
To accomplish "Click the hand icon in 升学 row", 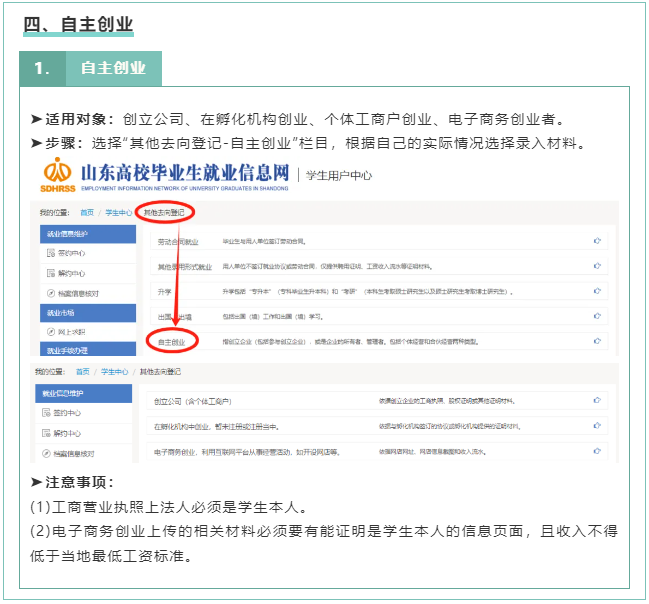I will (598, 291).
